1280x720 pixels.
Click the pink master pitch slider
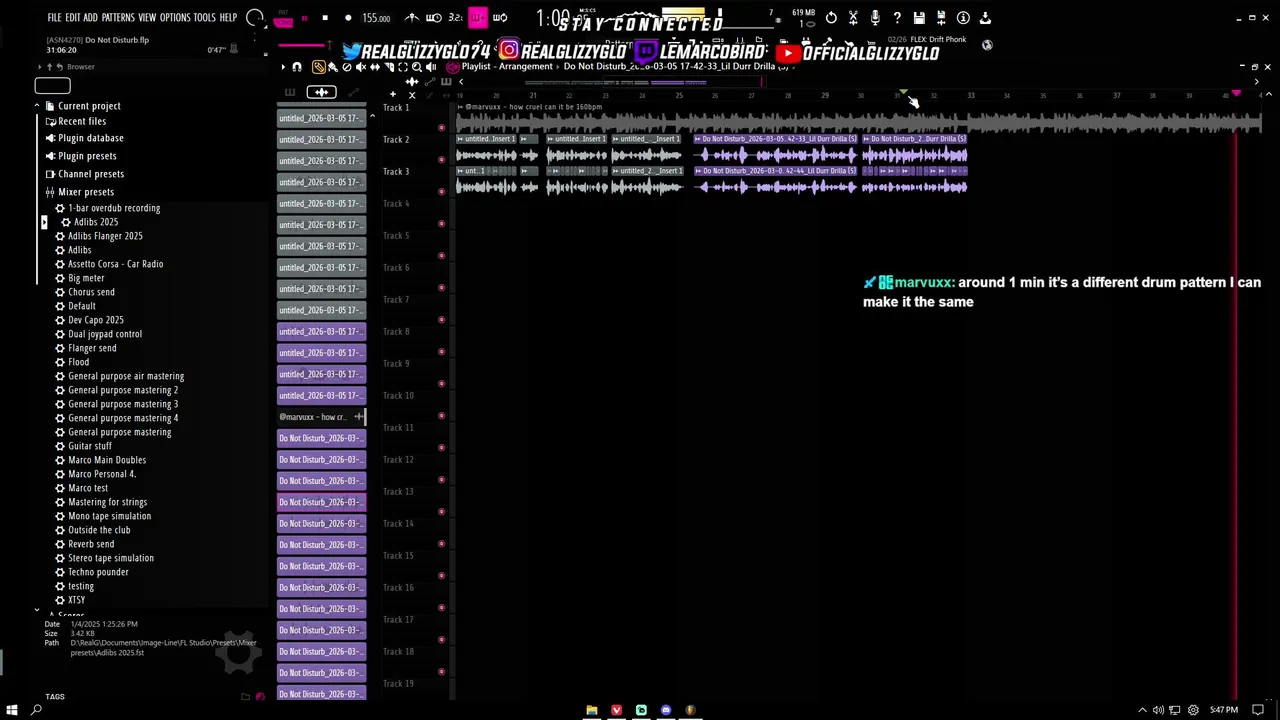[x=303, y=45]
